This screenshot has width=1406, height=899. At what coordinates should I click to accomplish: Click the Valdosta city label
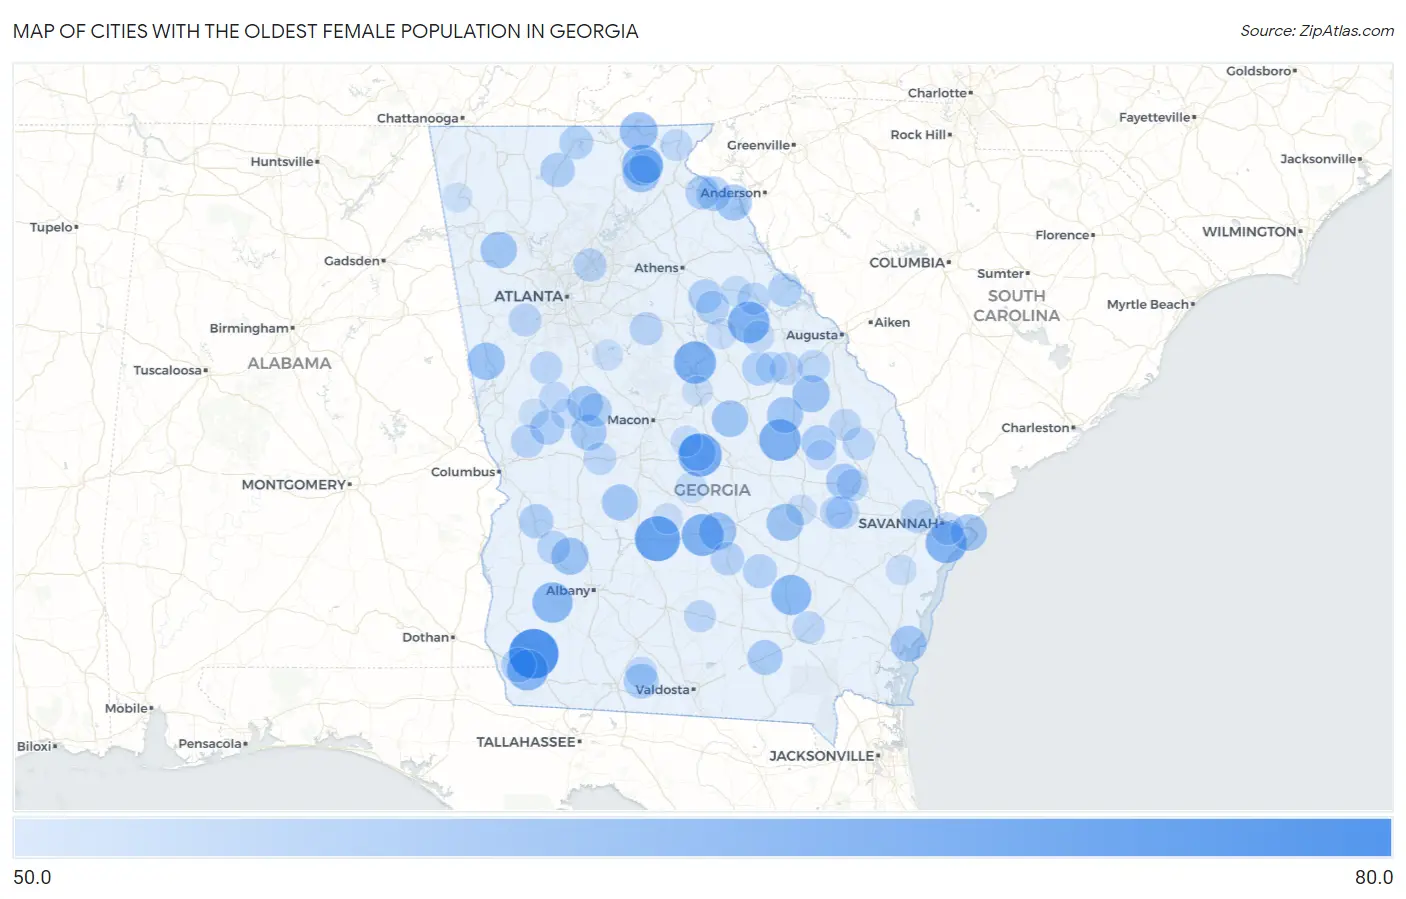[662, 690]
